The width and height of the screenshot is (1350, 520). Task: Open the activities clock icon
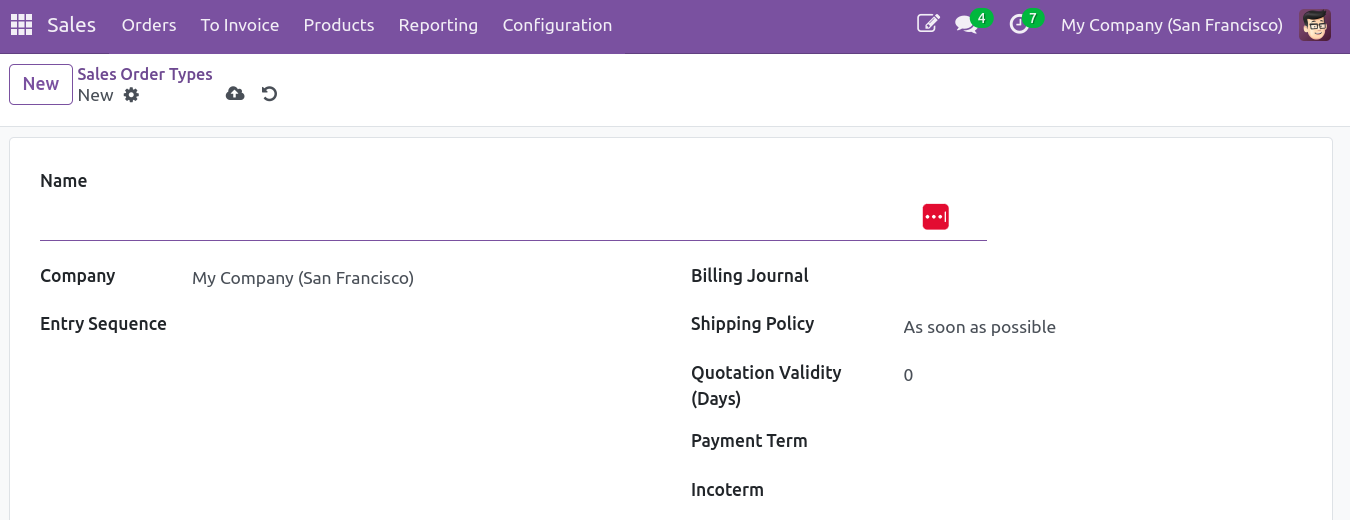tap(1019, 25)
